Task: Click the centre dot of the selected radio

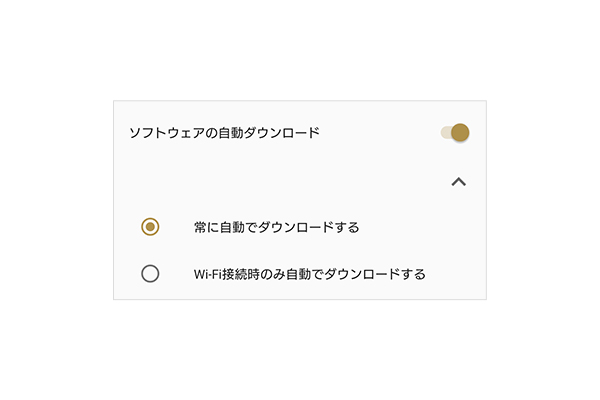Action: tap(150, 227)
